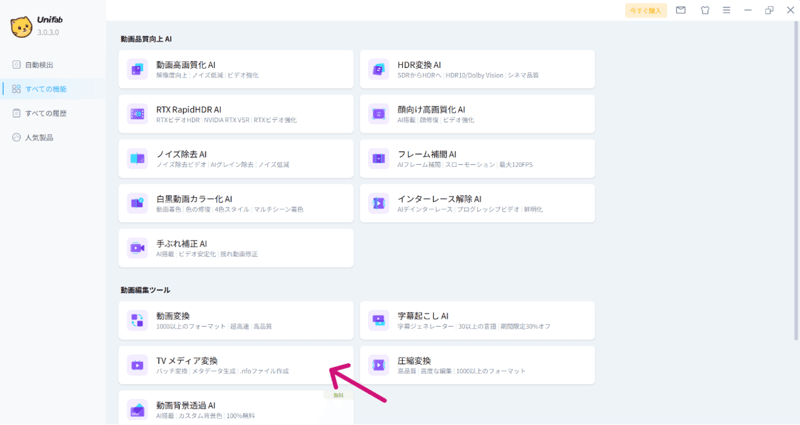Open the HDR変換 AI card title

(419, 65)
